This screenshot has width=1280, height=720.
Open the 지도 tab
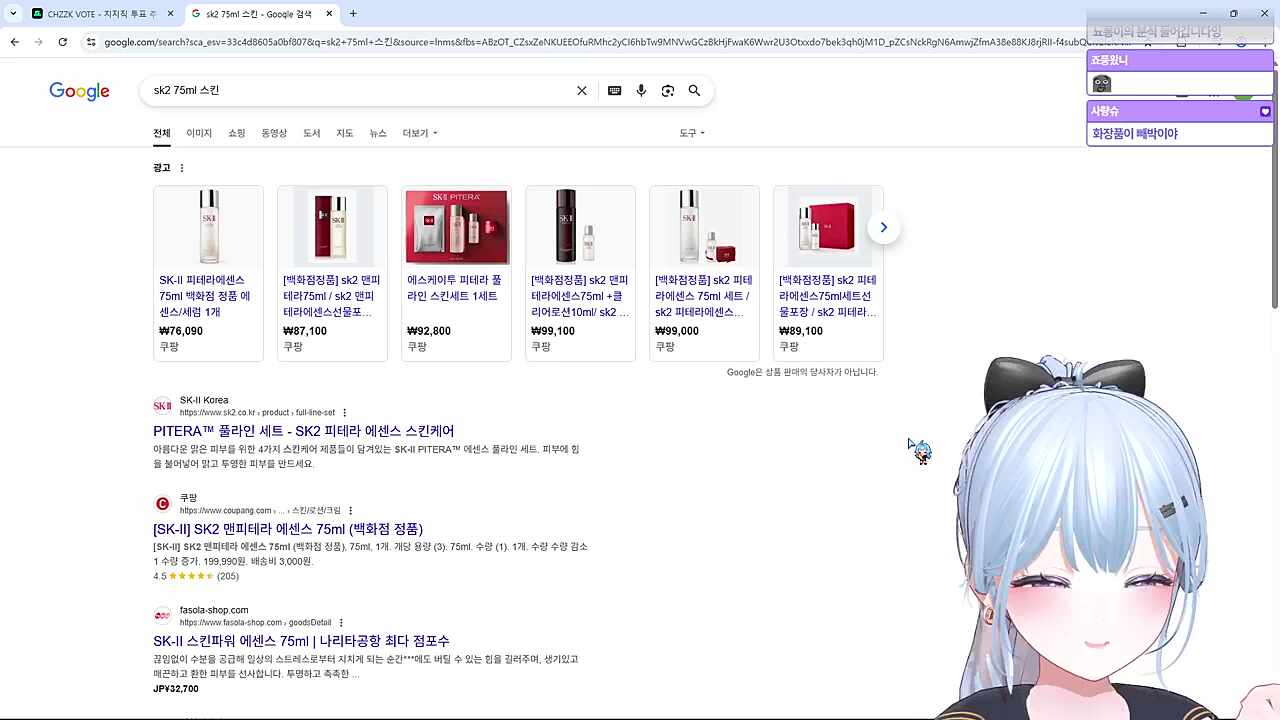click(x=345, y=133)
